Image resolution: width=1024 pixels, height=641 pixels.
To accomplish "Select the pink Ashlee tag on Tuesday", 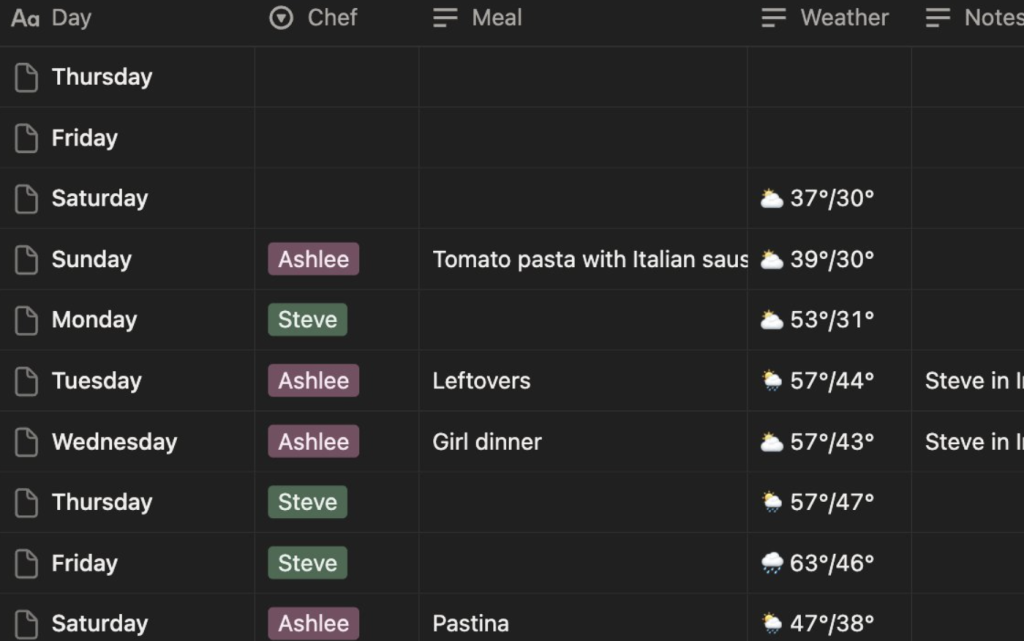I will 313,381.
